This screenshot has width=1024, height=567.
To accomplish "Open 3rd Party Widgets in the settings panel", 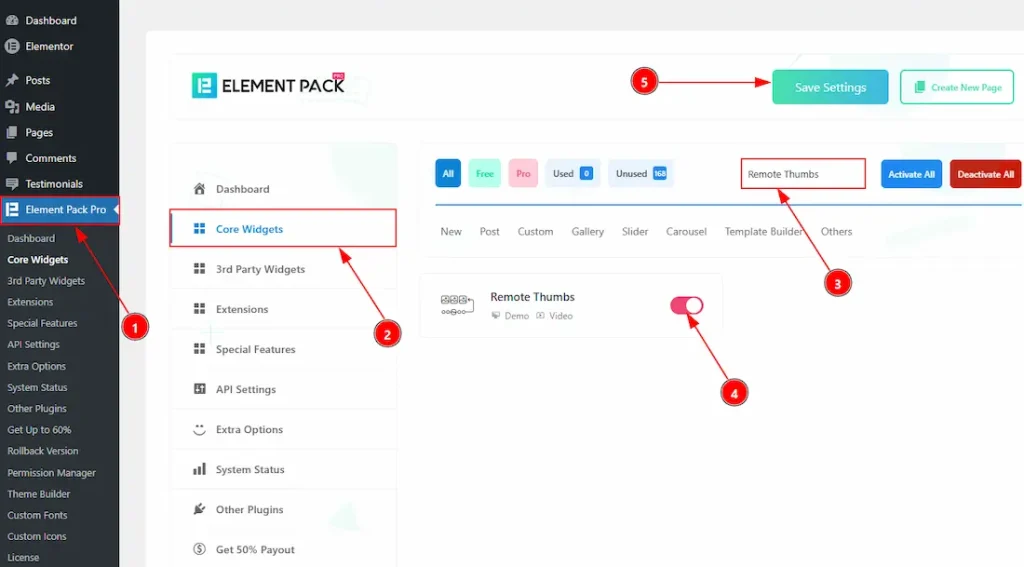I will point(260,269).
